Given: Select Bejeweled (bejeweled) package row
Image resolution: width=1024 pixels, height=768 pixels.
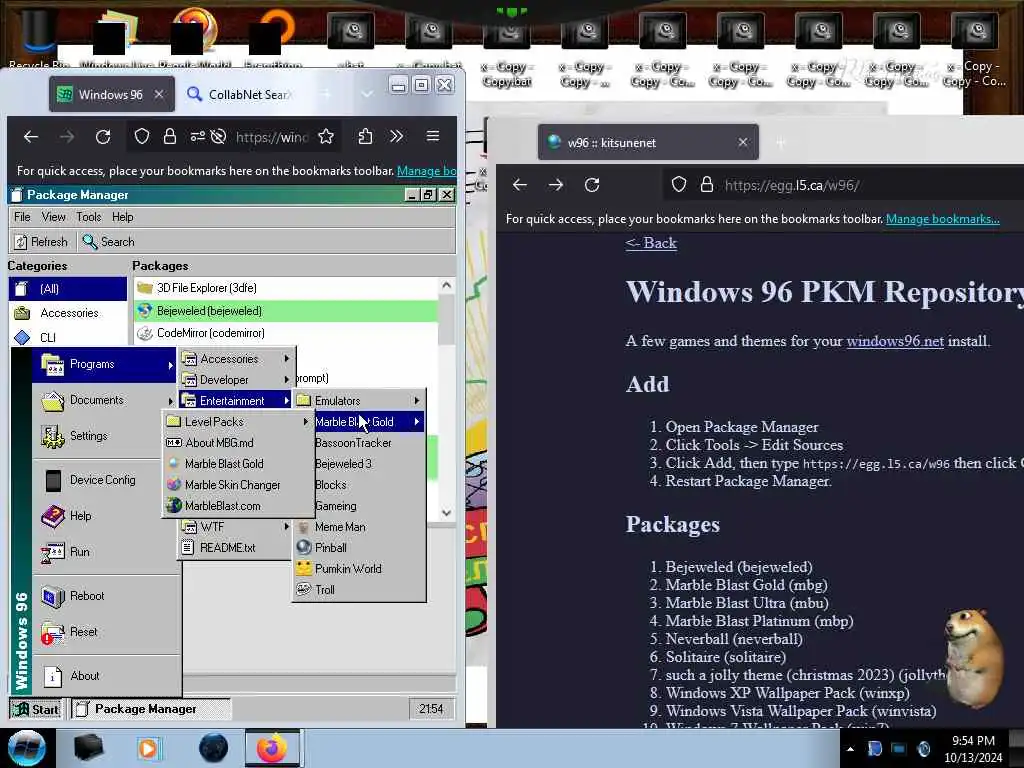Looking at the screenshot, I should pos(286,311).
